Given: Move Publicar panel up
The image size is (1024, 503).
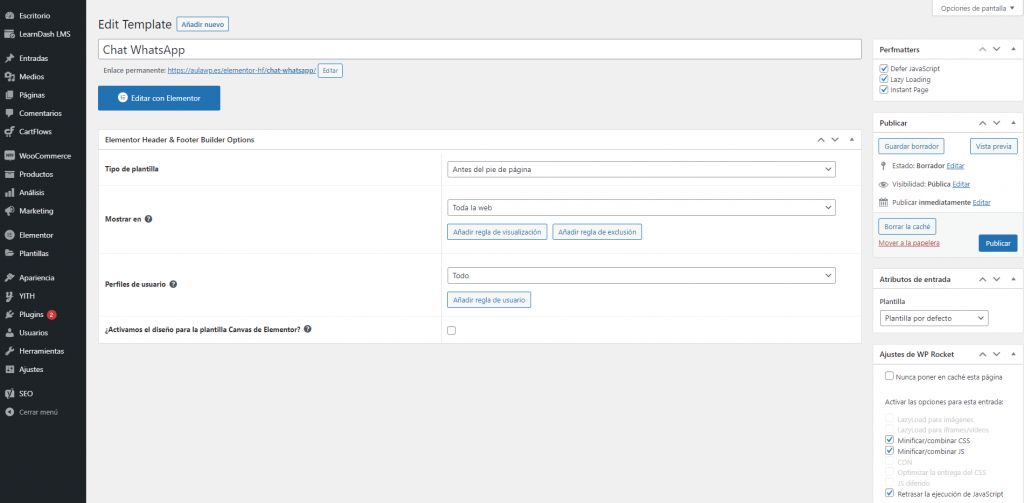Looking at the screenshot, I should pyautogui.click(x=982, y=123).
